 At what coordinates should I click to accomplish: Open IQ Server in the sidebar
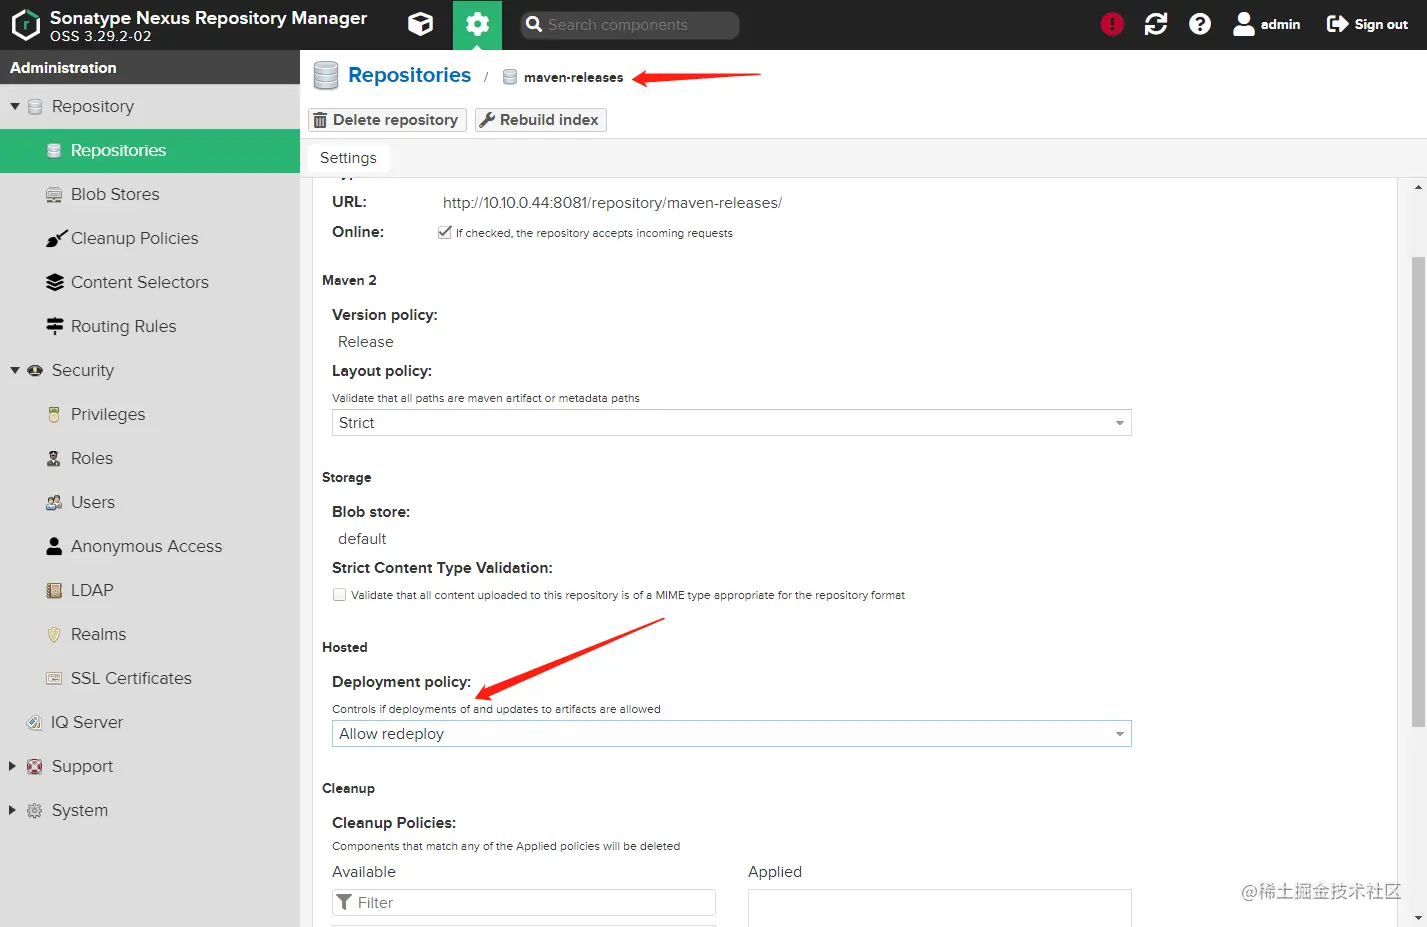150,722
